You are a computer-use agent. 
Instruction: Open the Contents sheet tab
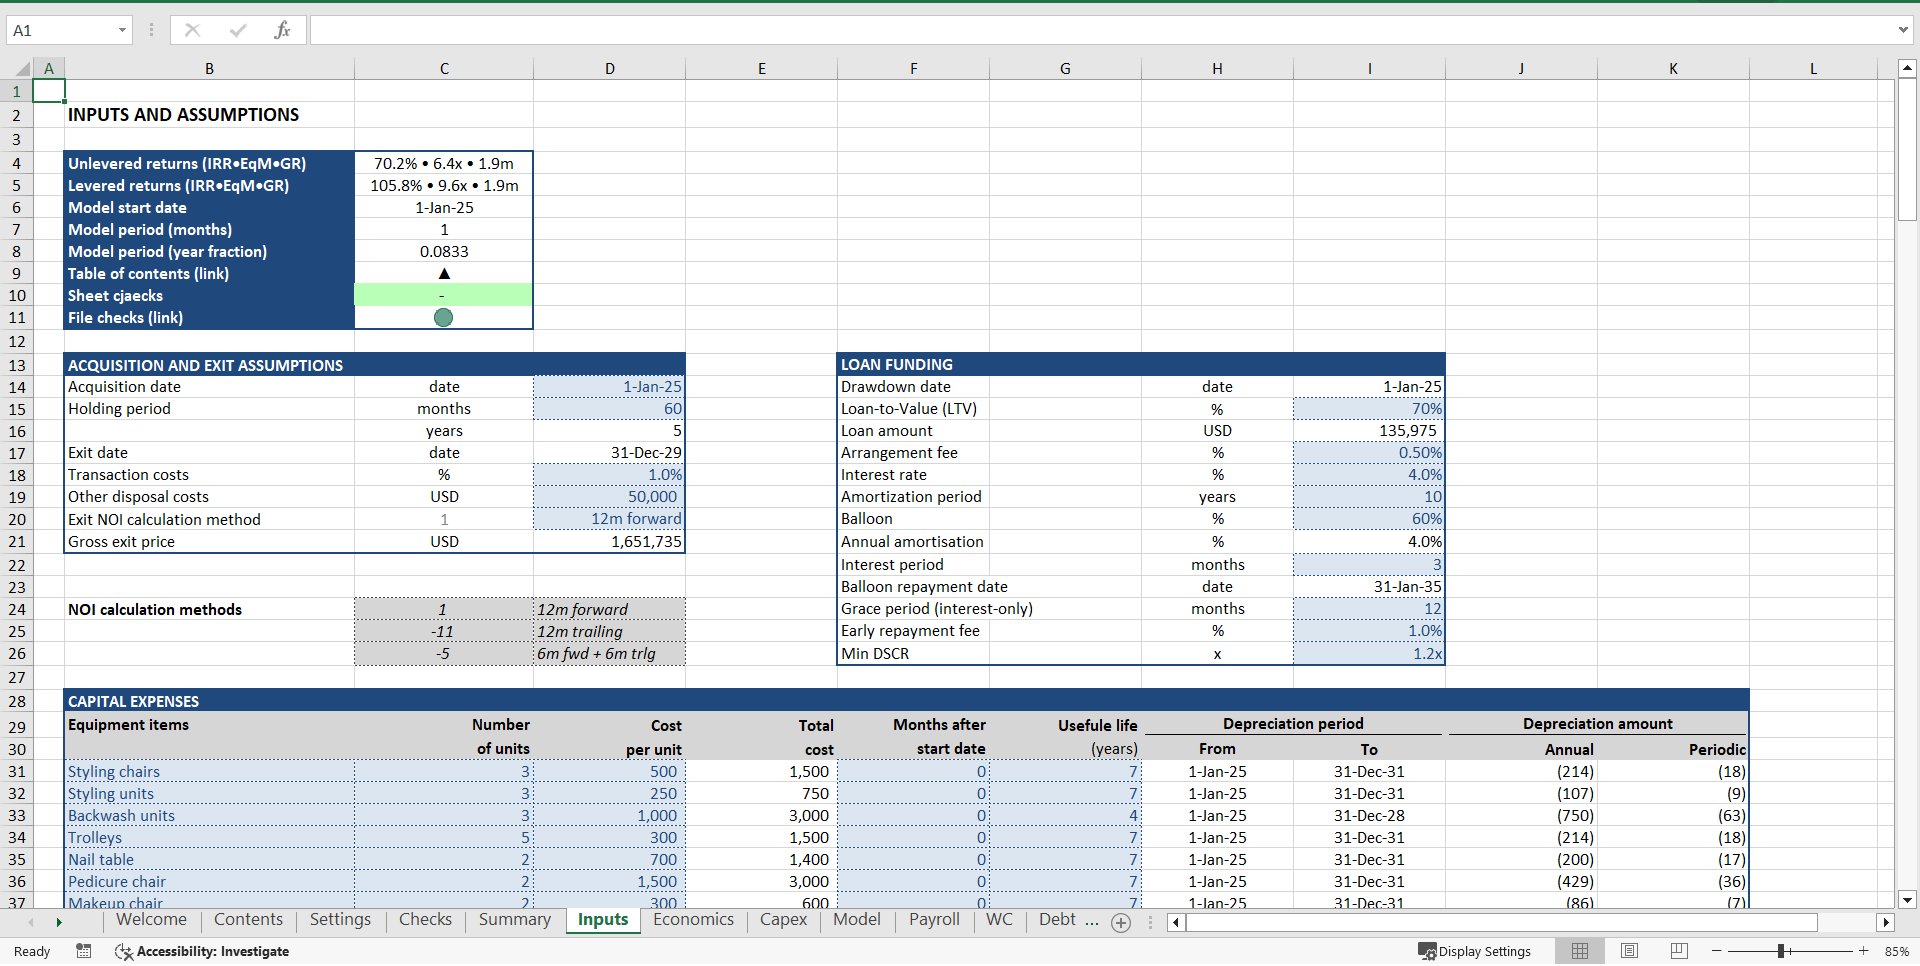[x=248, y=920]
